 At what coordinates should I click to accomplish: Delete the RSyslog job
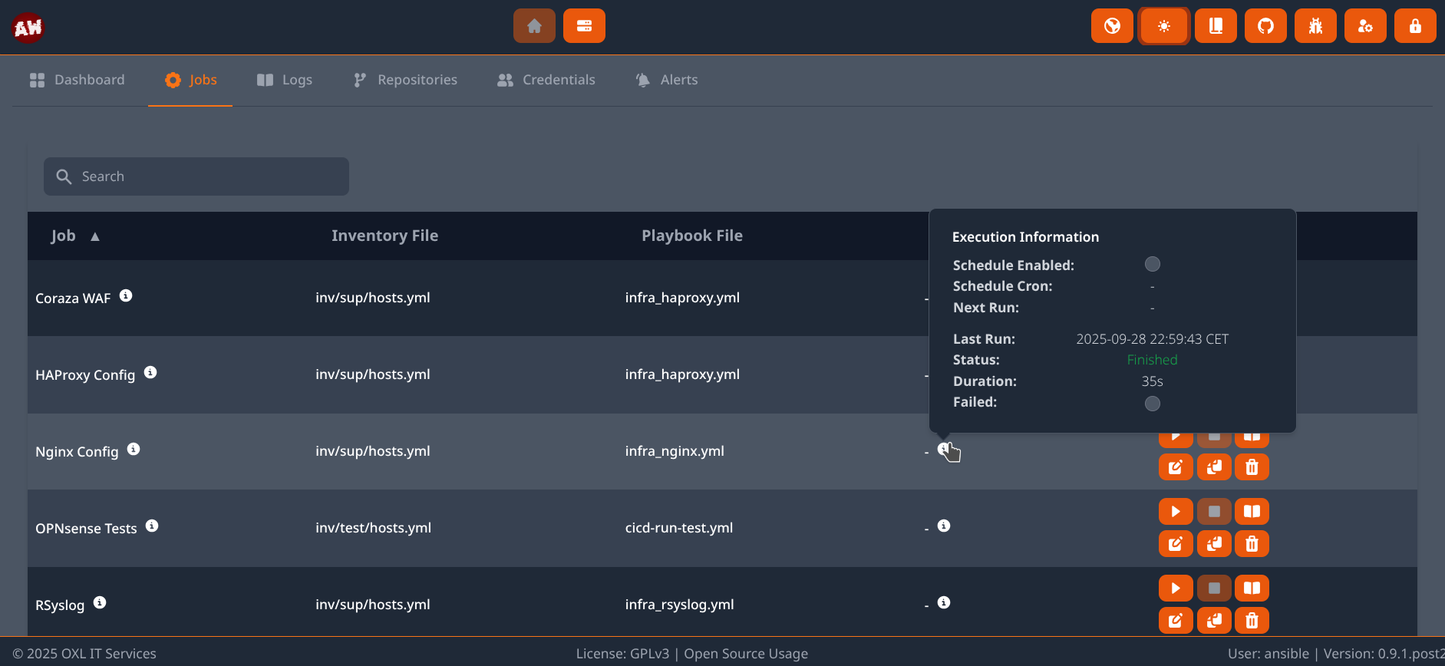(x=1251, y=620)
